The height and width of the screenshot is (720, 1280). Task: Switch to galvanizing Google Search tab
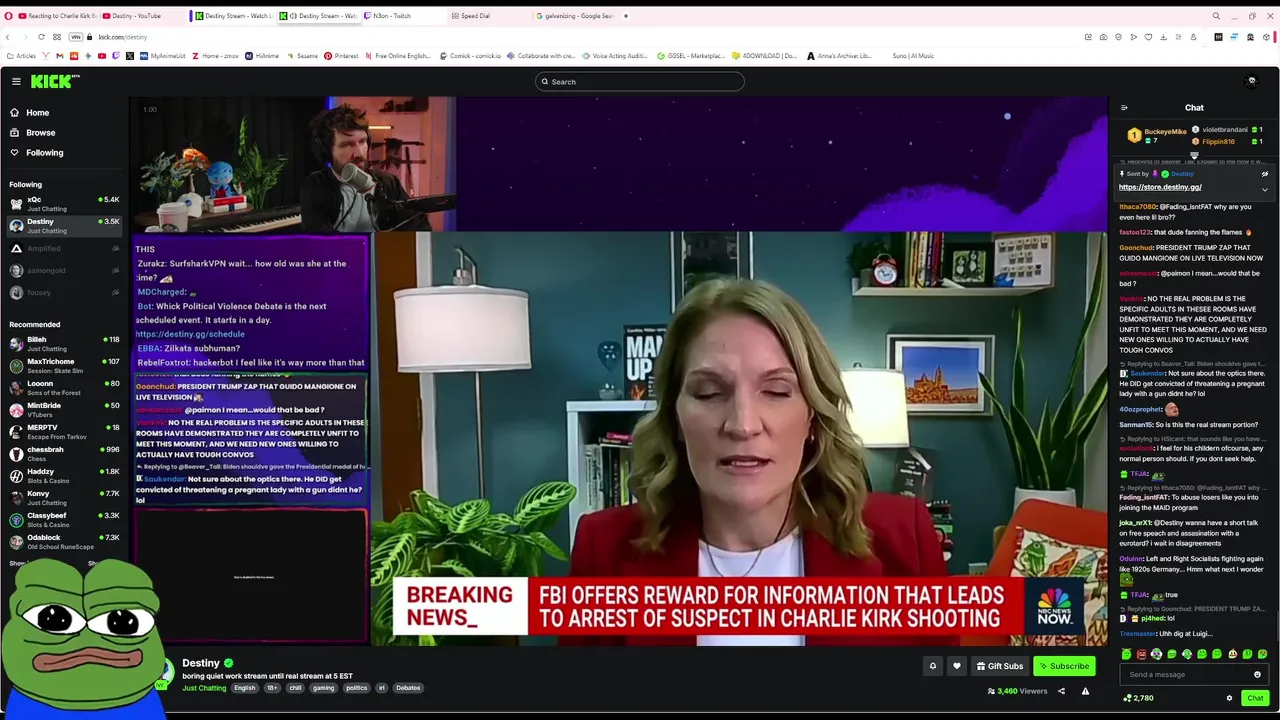pyautogui.click(x=575, y=16)
